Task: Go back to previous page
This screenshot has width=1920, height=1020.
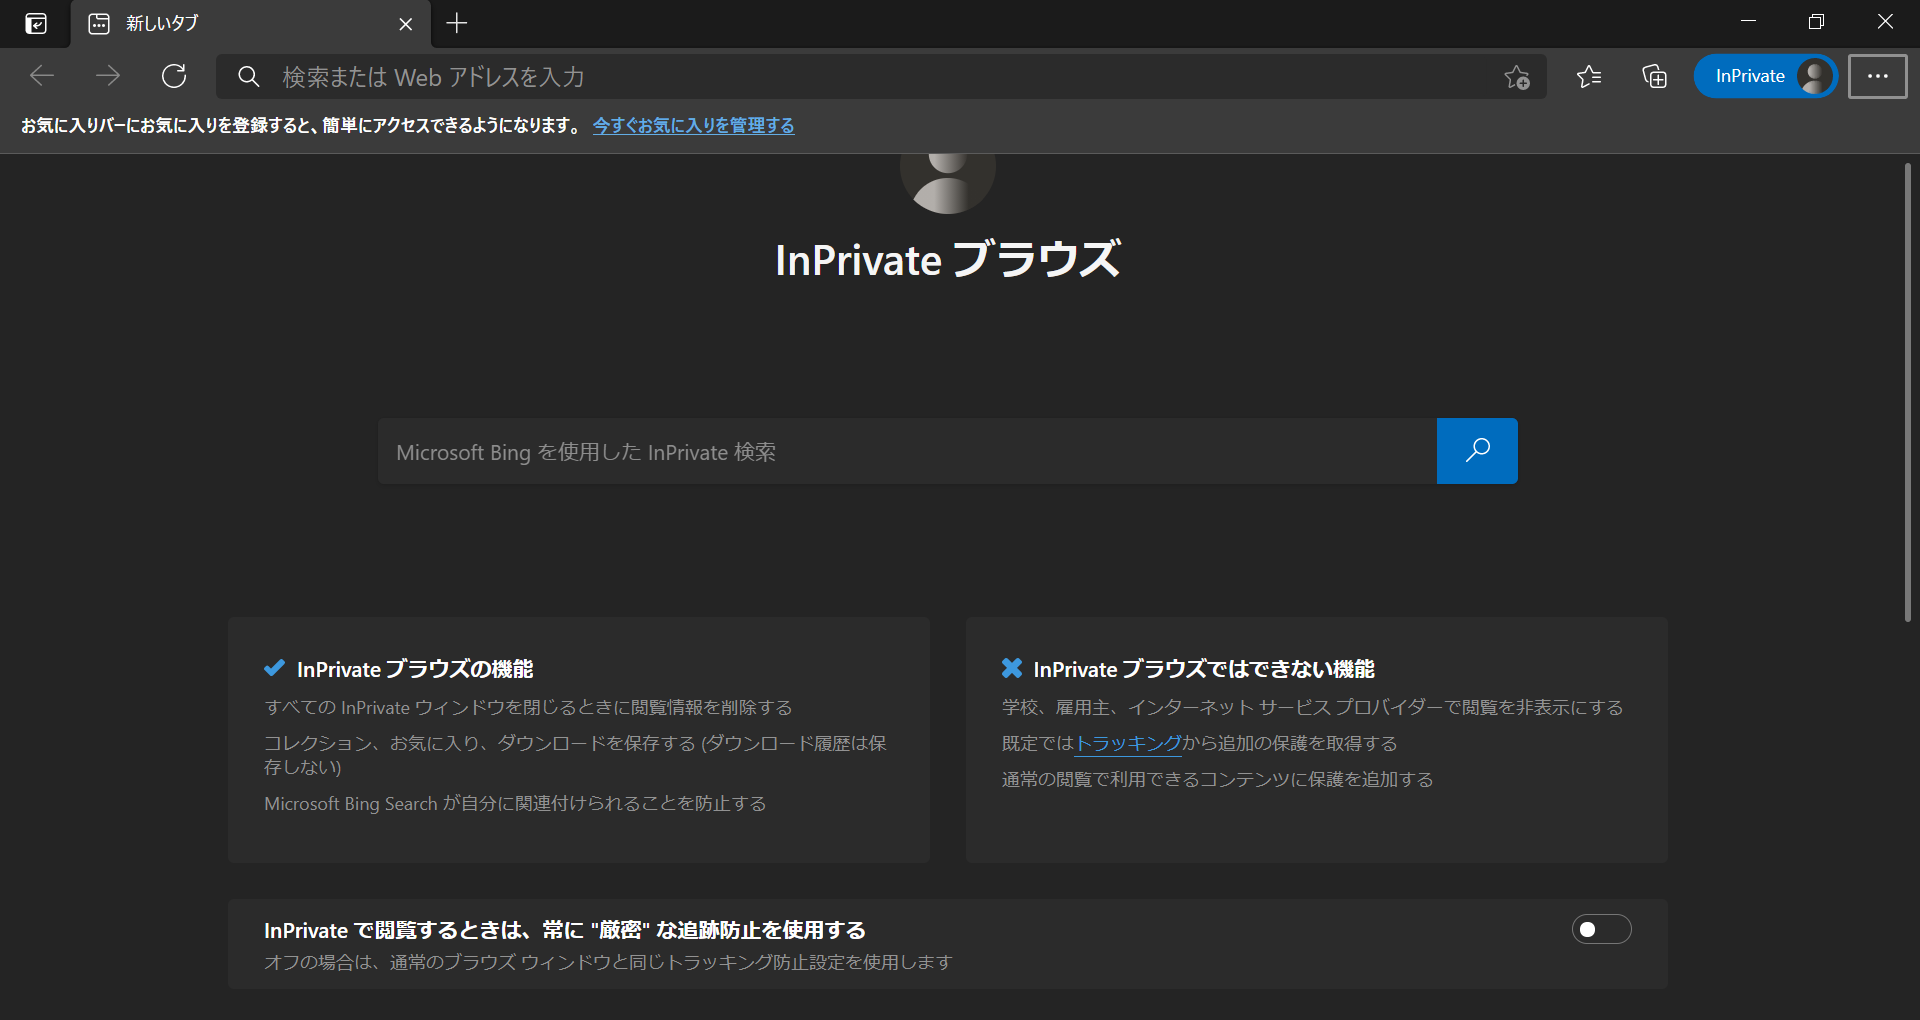Action: tap(42, 76)
